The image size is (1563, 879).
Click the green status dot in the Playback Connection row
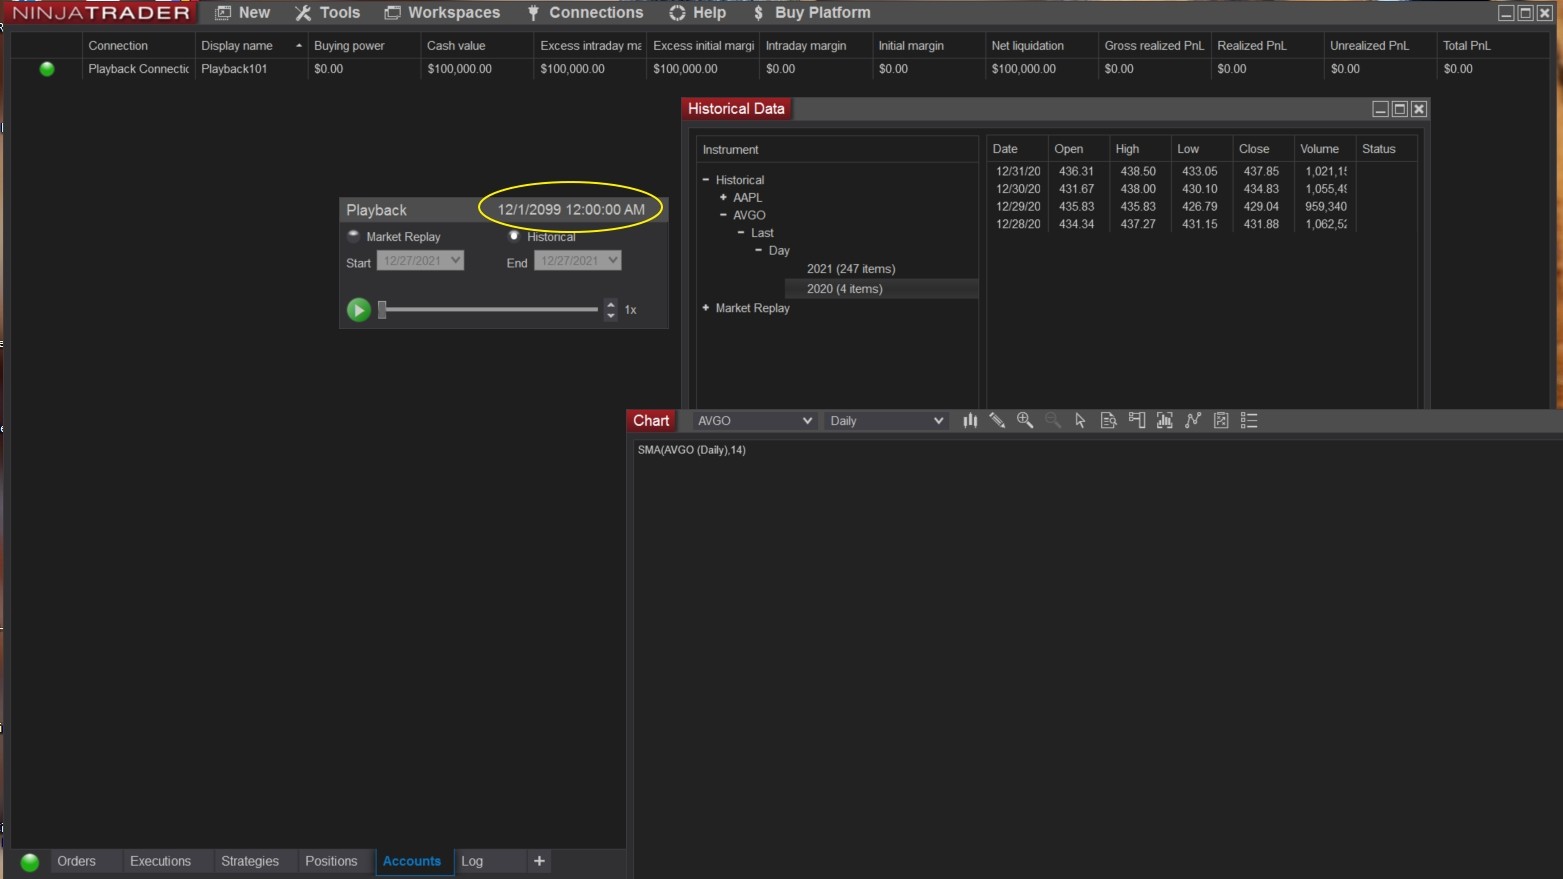(x=47, y=69)
